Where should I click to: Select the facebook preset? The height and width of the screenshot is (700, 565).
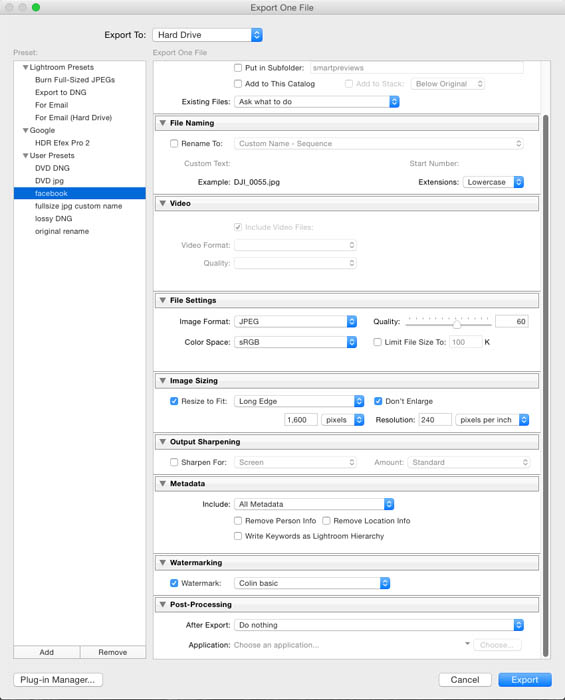(x=79, y=193)
